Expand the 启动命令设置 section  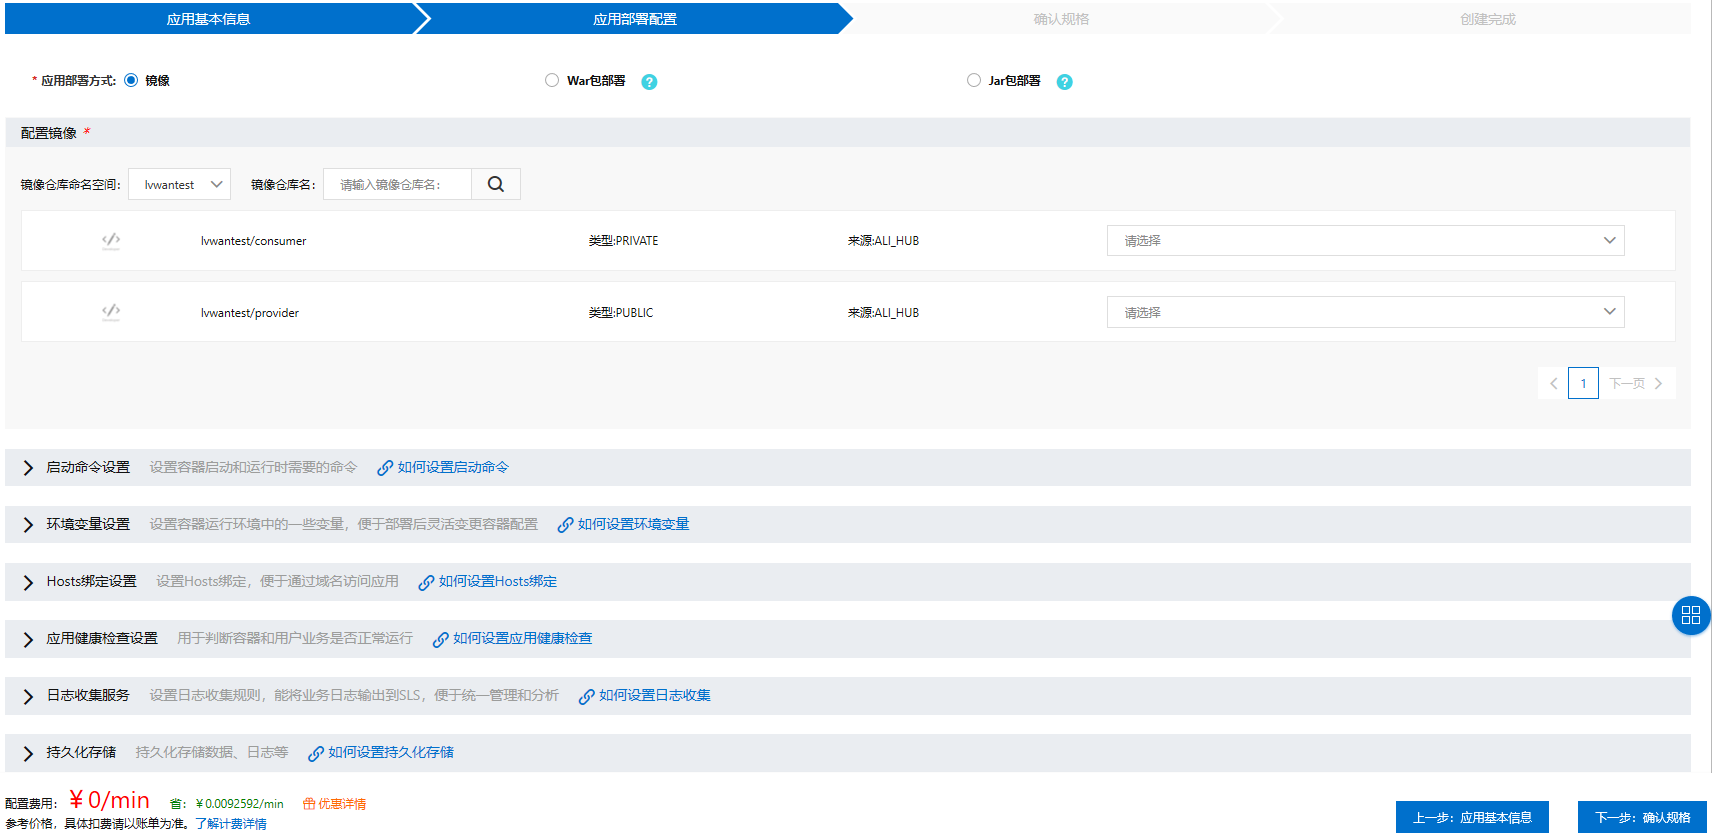click(x=28, y=468)
